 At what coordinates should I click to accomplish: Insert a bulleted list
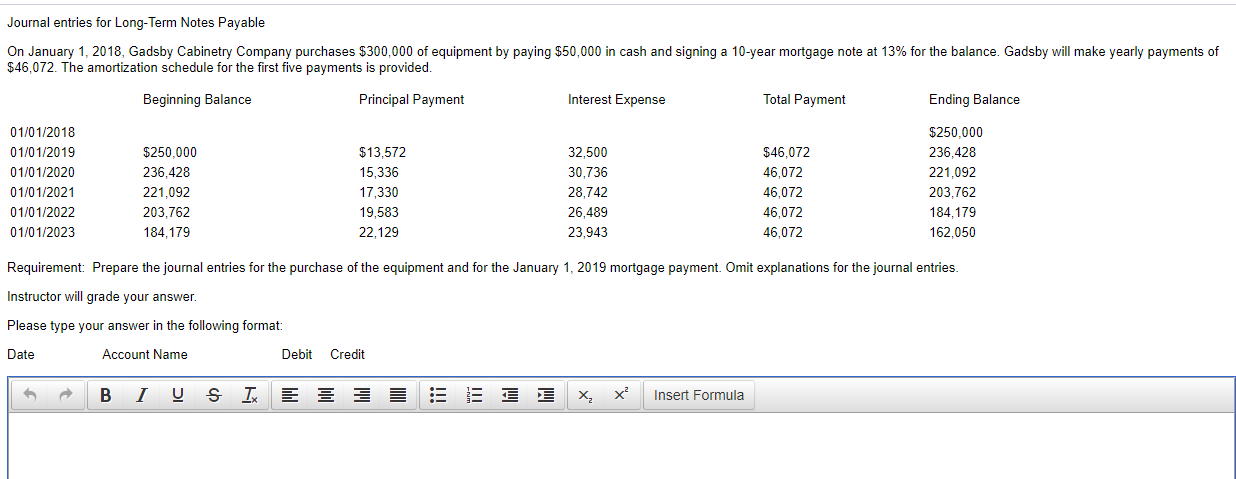(x=437, y=395)
